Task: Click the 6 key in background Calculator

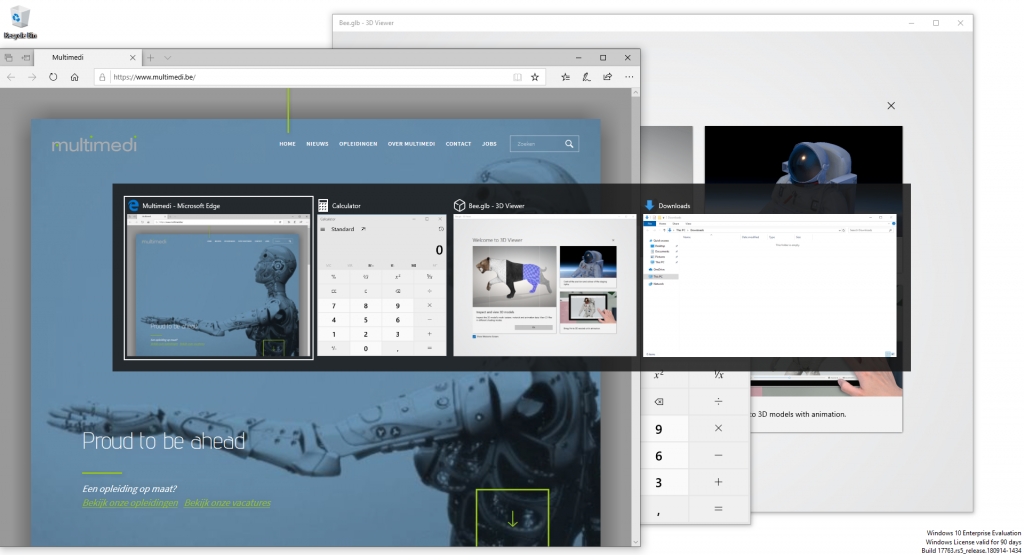Action: pos(658,456)
